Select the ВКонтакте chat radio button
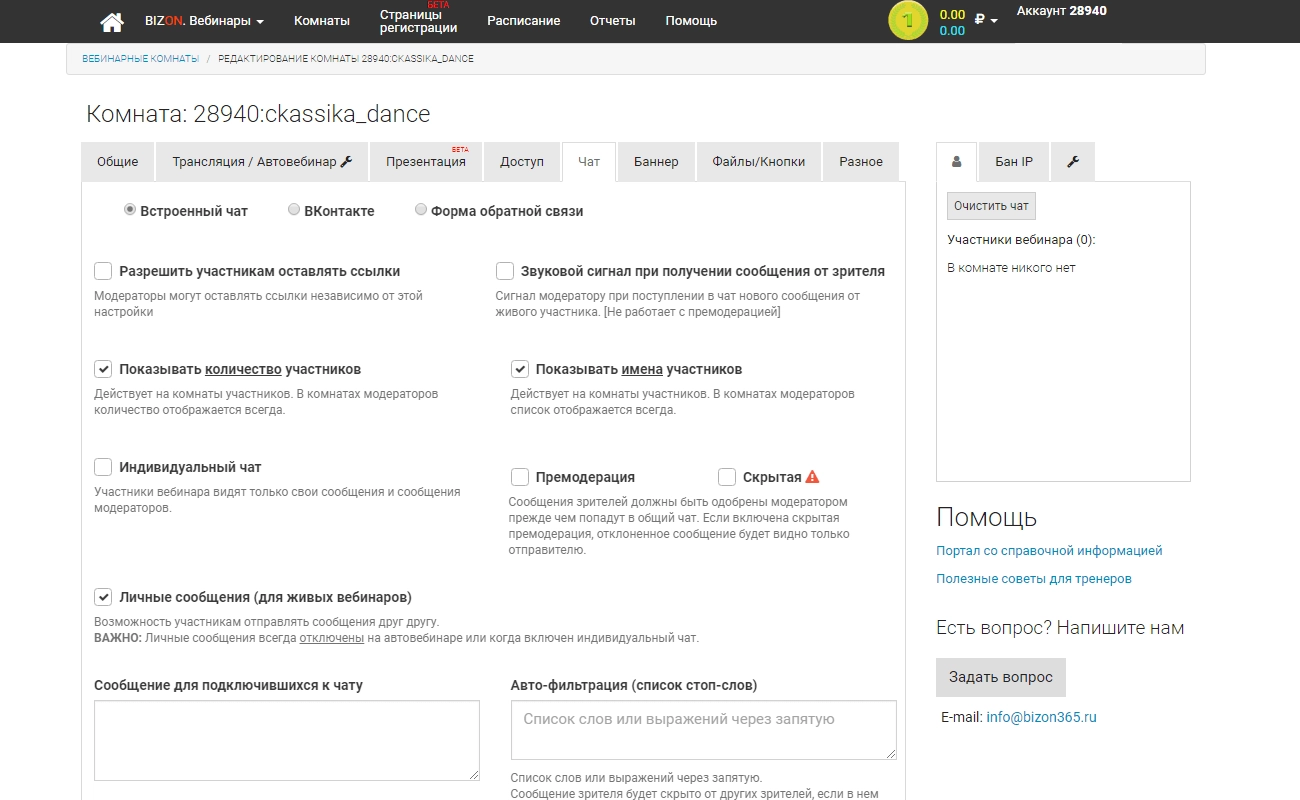This screenshot has width=1300, height=800. (294, 210)
